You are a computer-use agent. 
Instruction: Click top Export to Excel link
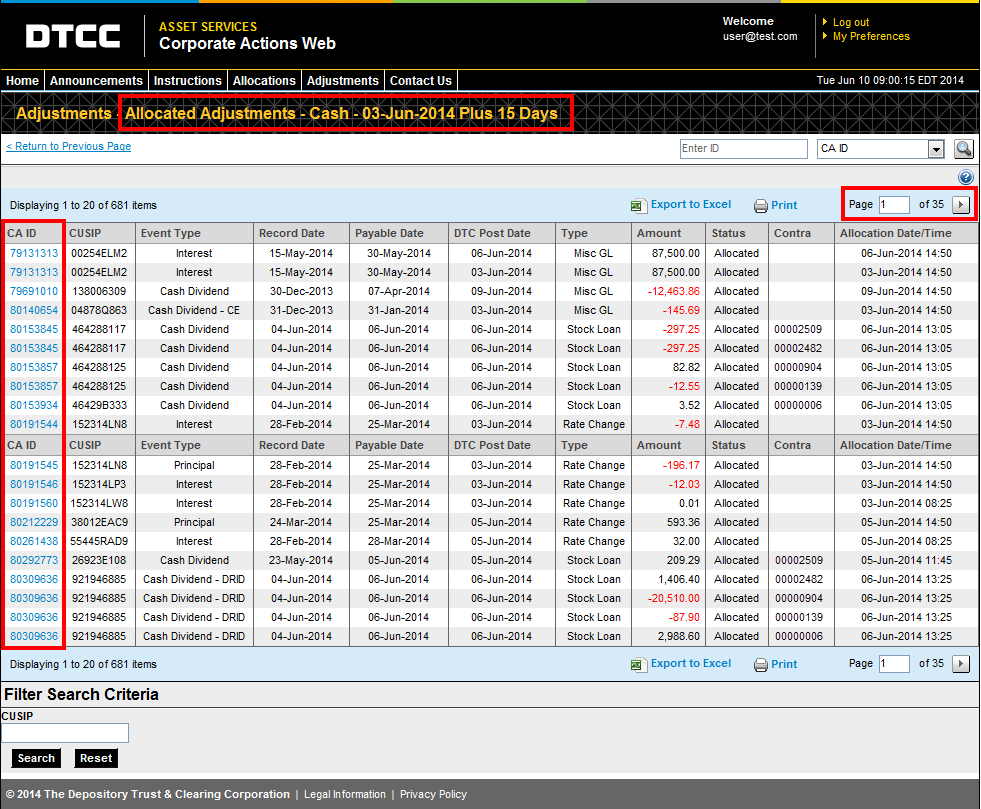point(691,205)
